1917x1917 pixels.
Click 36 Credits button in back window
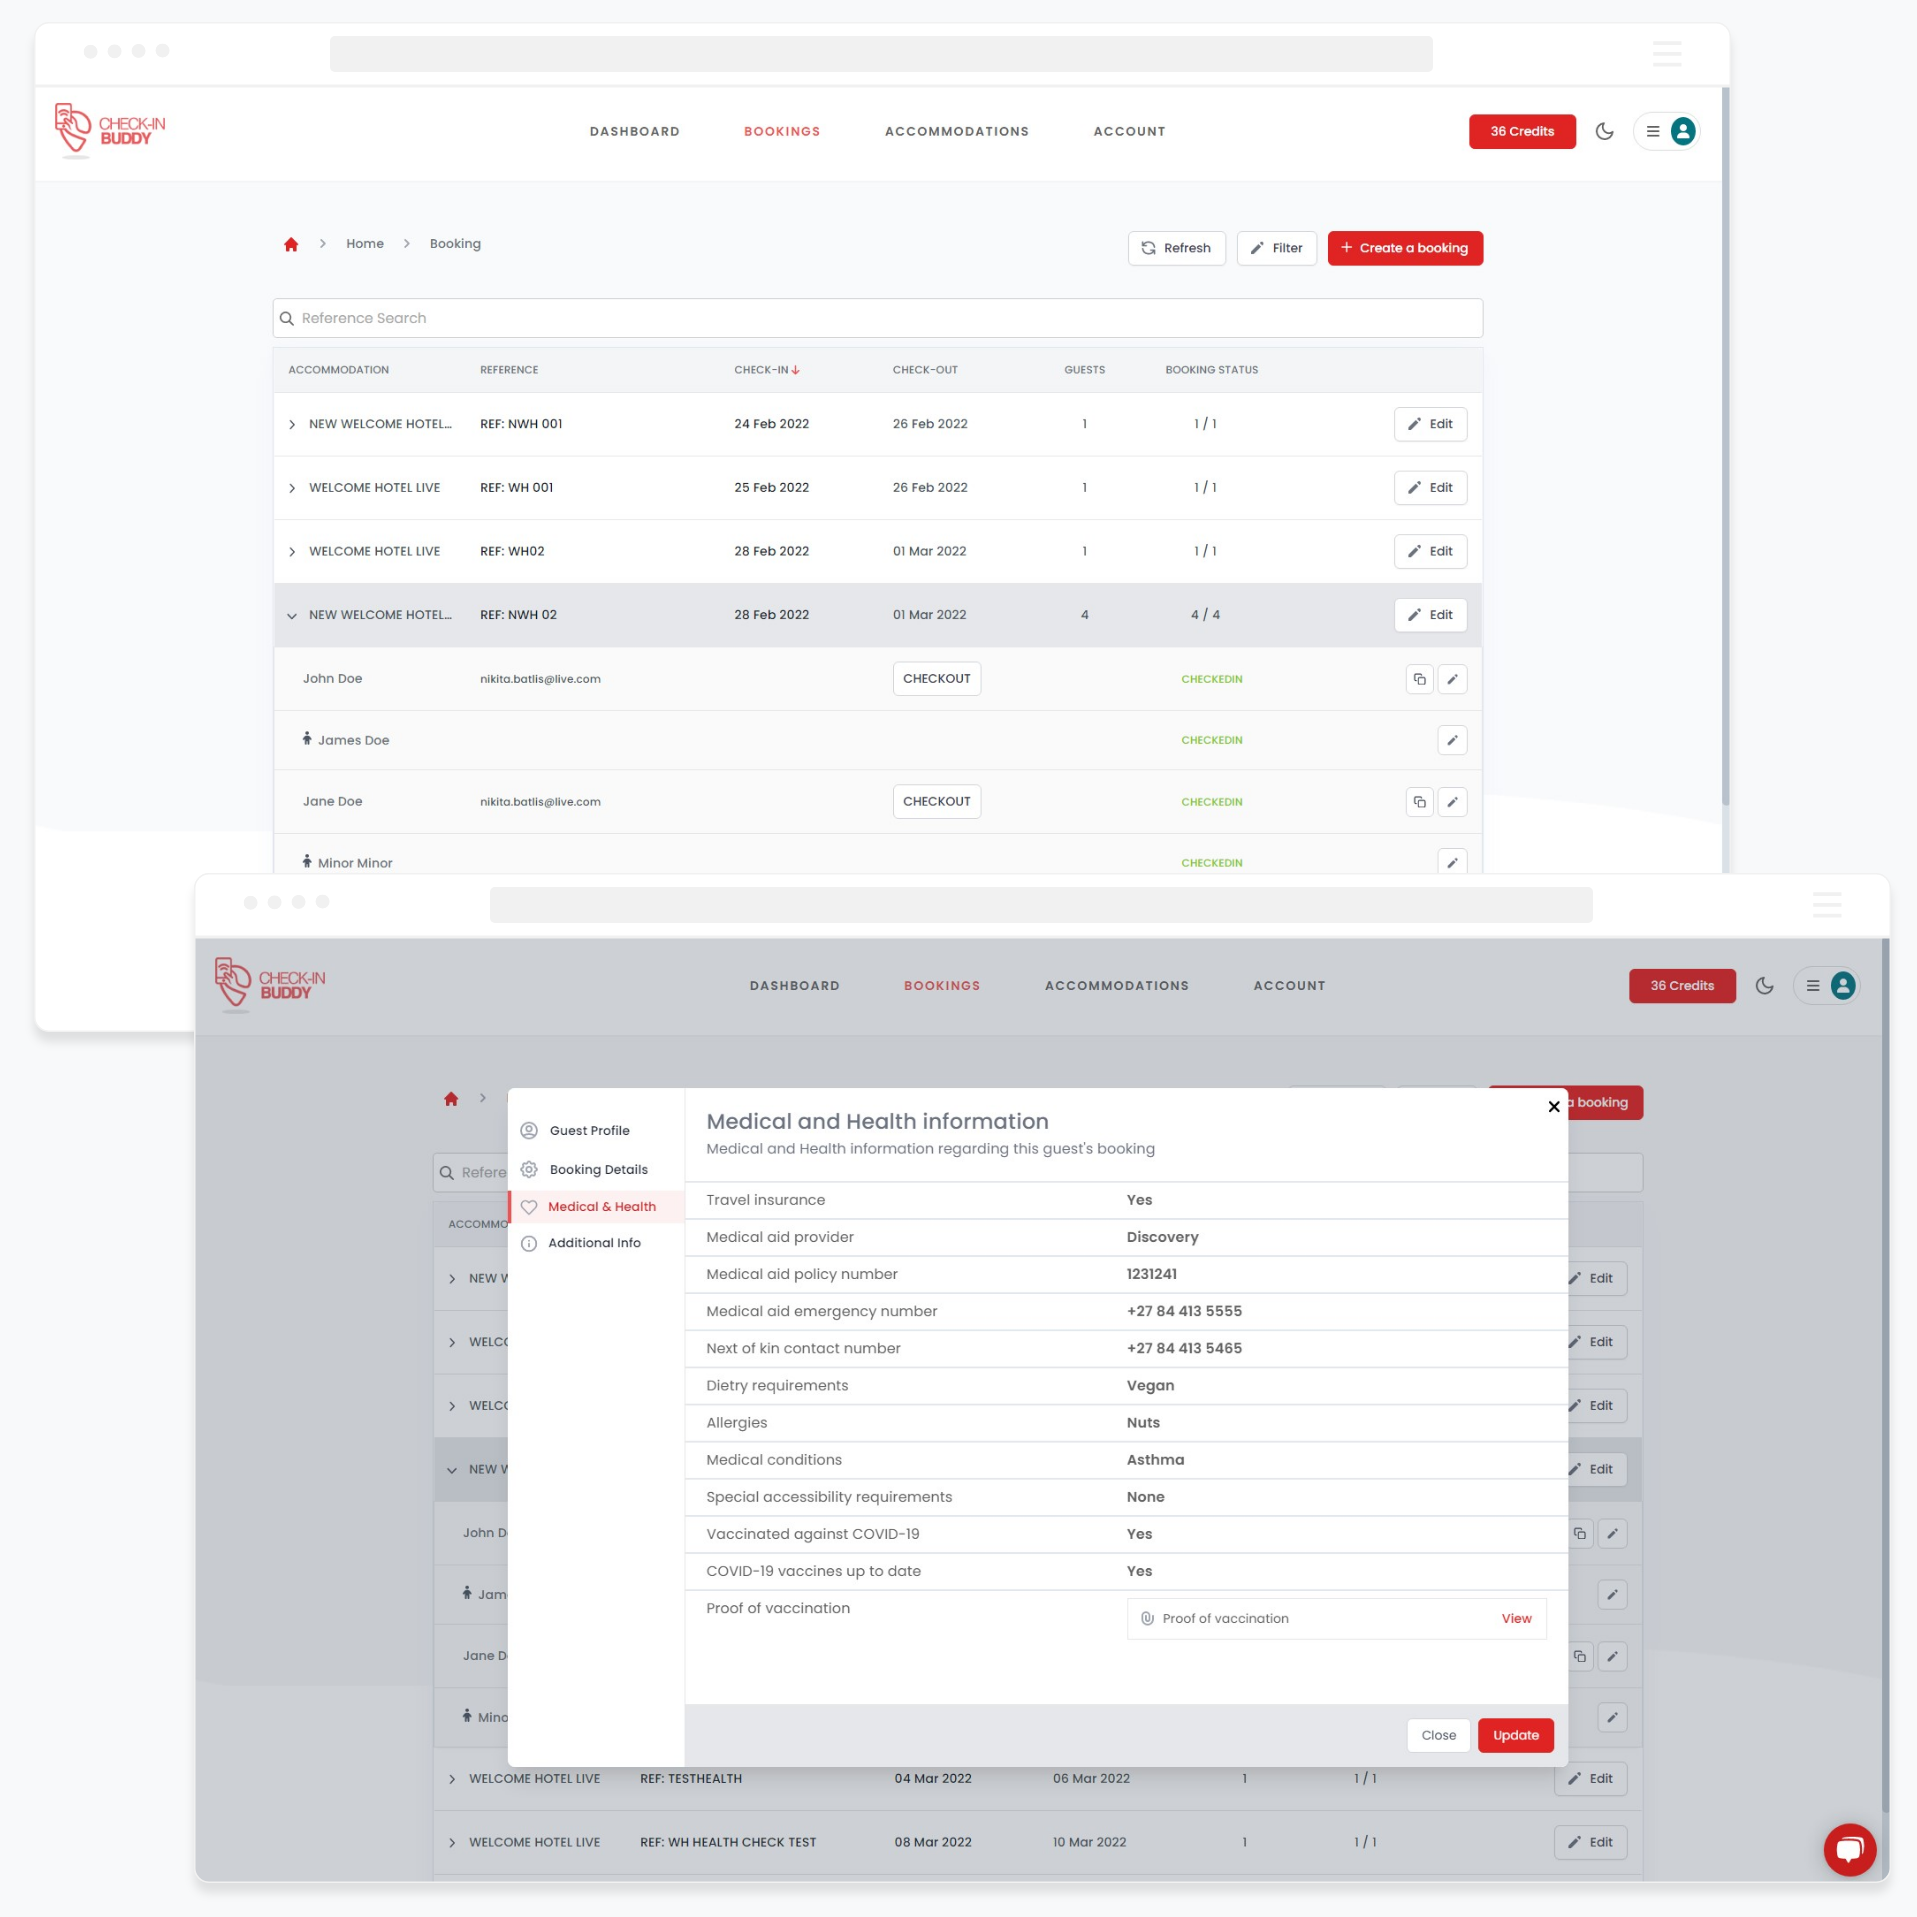tap(1522, 132)
